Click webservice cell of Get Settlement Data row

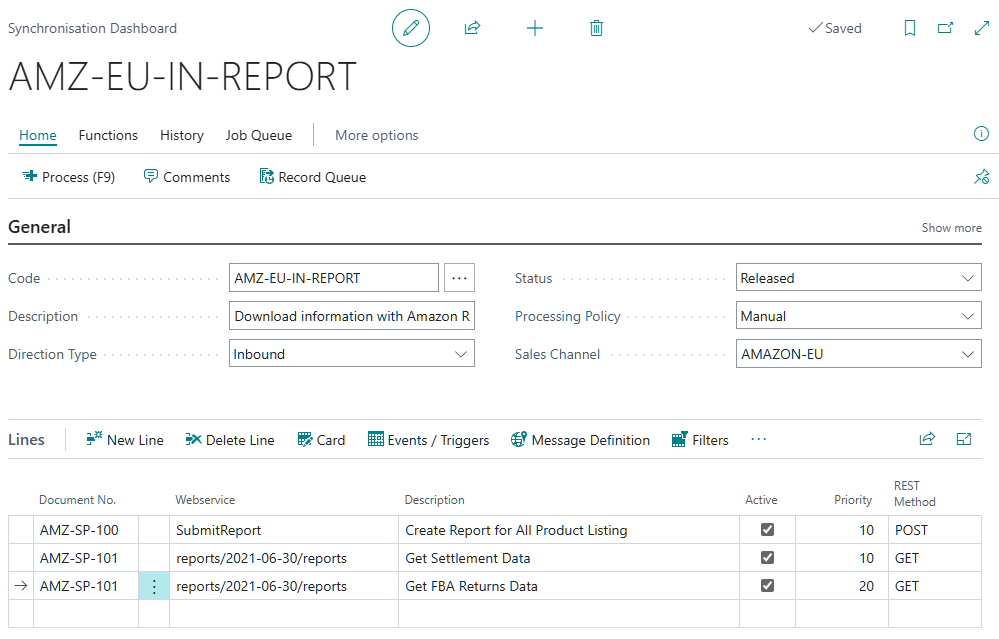284,557
